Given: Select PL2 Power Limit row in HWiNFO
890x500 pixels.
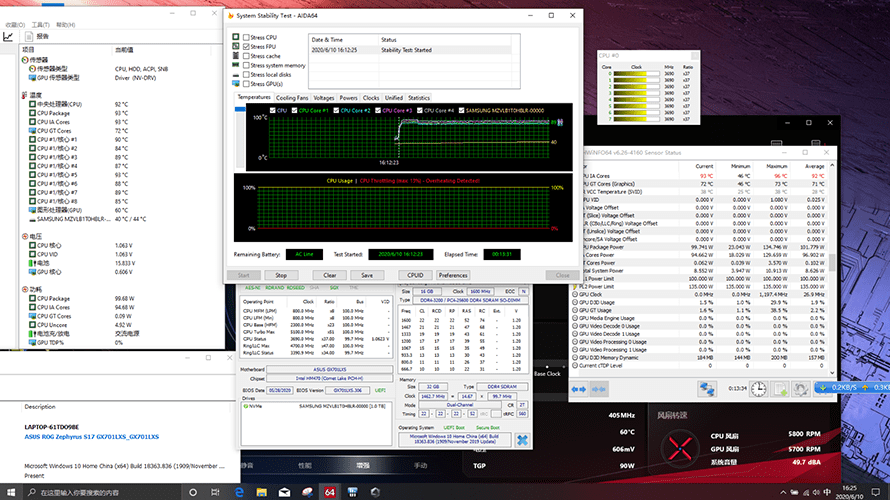Looking at the screenshot, I should coord(699,287).
